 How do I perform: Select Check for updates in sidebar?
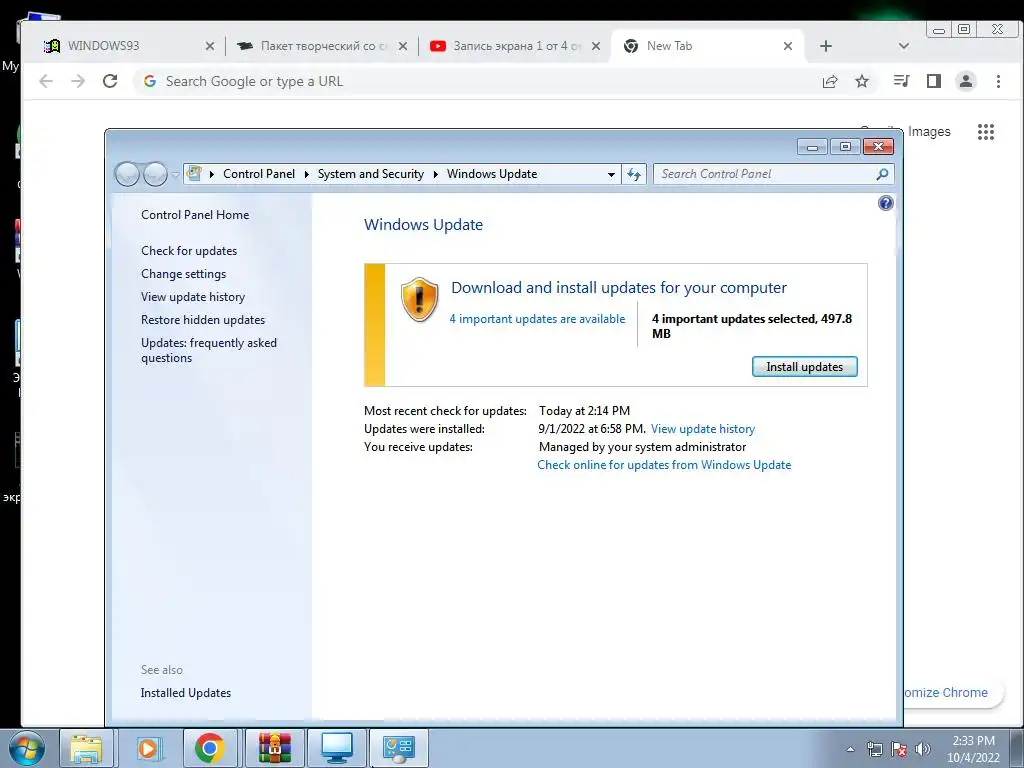click(189, 251)
